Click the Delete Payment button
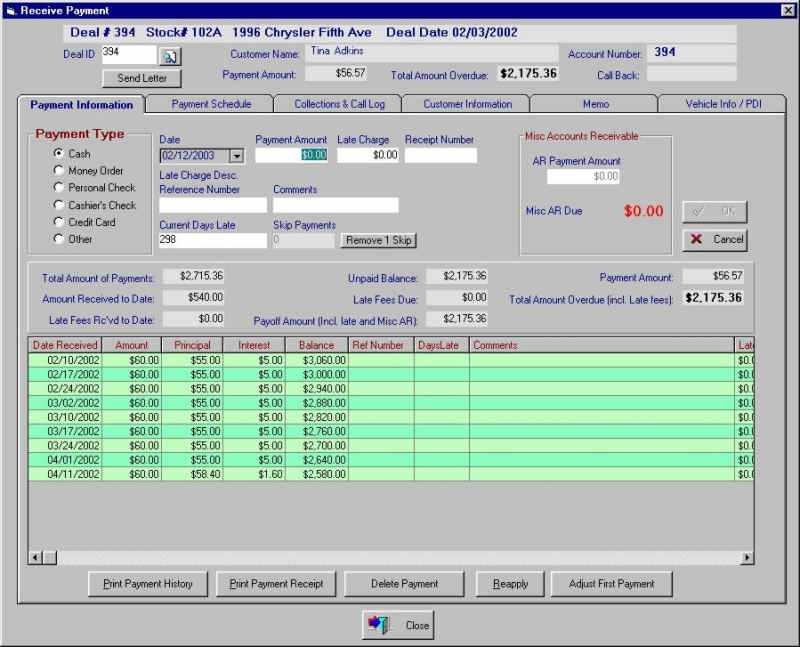The height and width of the screenshot is (647, 800). (404, 584)
